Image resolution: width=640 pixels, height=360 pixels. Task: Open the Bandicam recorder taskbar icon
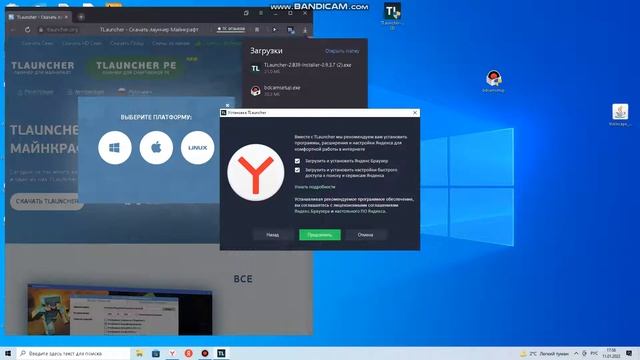pyautogui.click(x=205, y=353)
